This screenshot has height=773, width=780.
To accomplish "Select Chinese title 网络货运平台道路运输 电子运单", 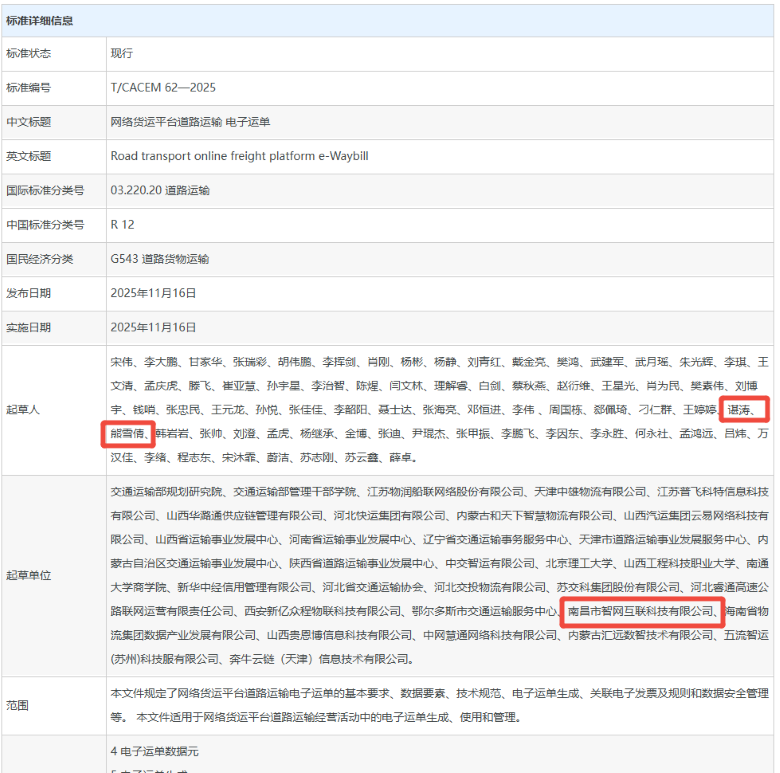I will pos(190,122).
